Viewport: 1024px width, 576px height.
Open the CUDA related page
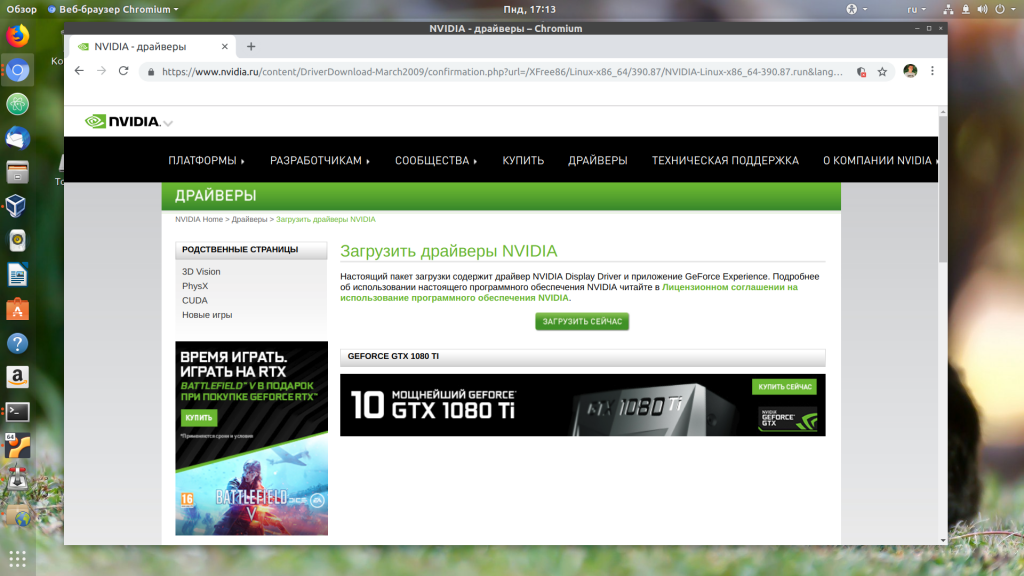195,300
